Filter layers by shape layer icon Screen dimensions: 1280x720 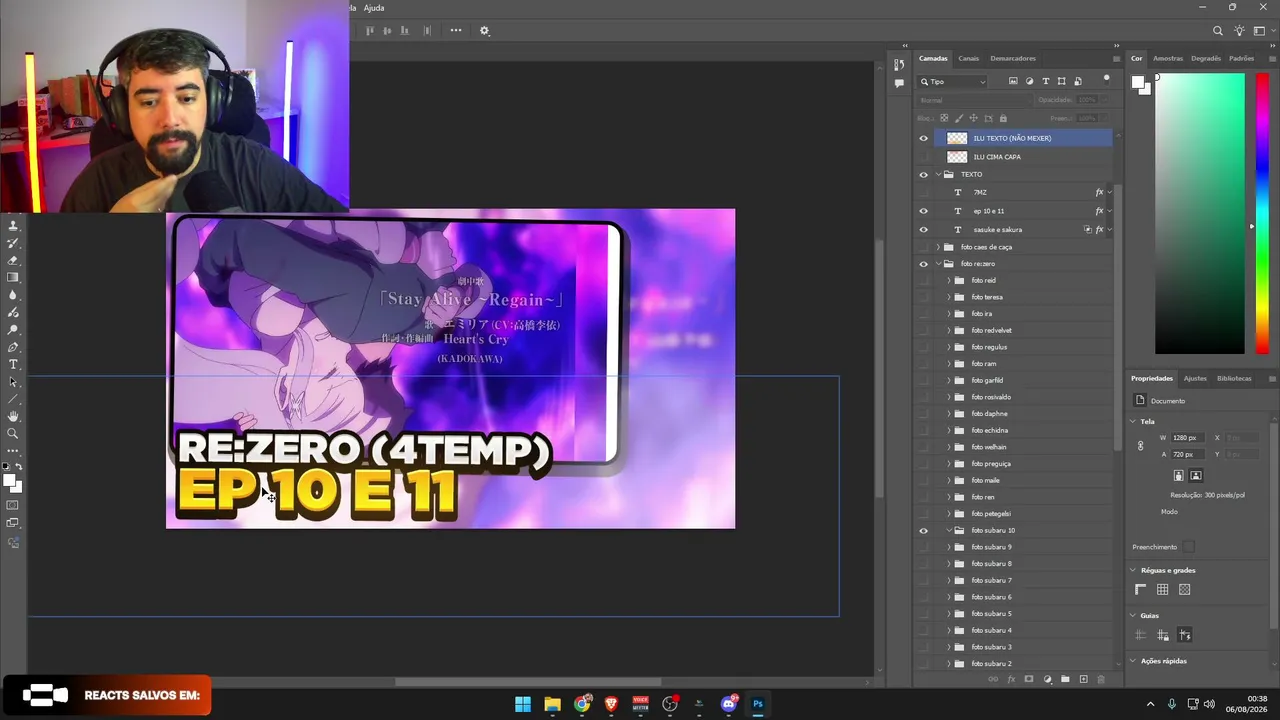(x=1061, y=81)
